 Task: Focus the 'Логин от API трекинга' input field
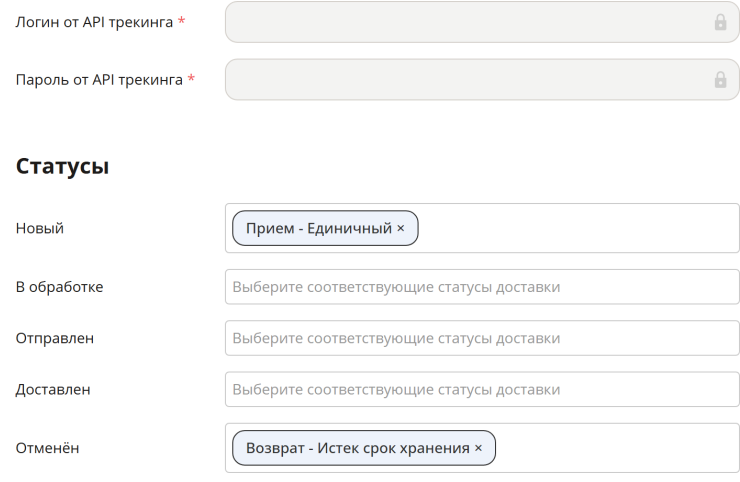482,22
